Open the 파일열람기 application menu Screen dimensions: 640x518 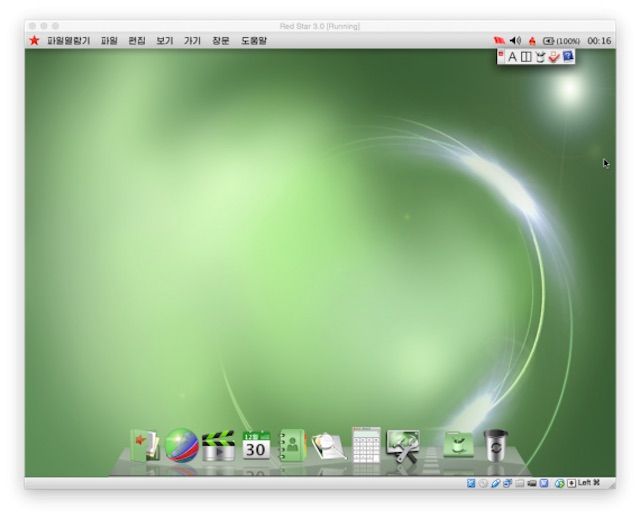(69, 41)
